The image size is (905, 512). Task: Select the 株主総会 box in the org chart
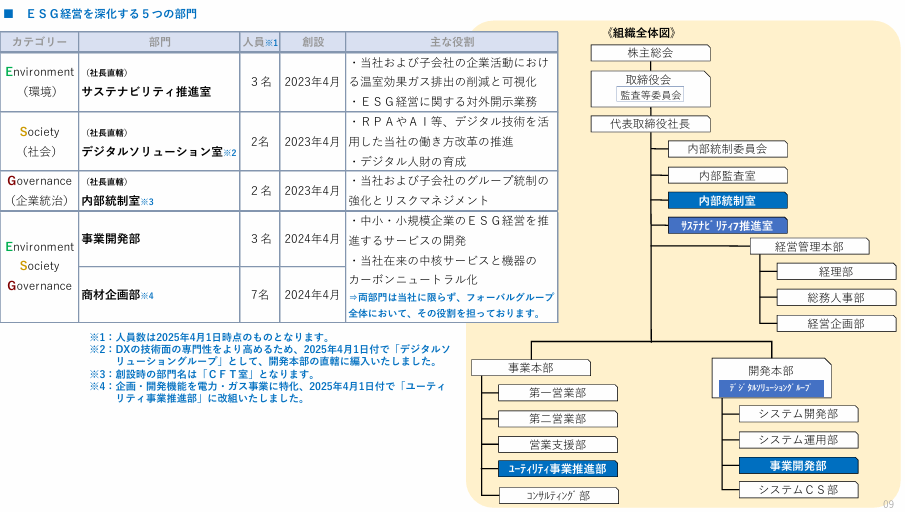point(650,53)
